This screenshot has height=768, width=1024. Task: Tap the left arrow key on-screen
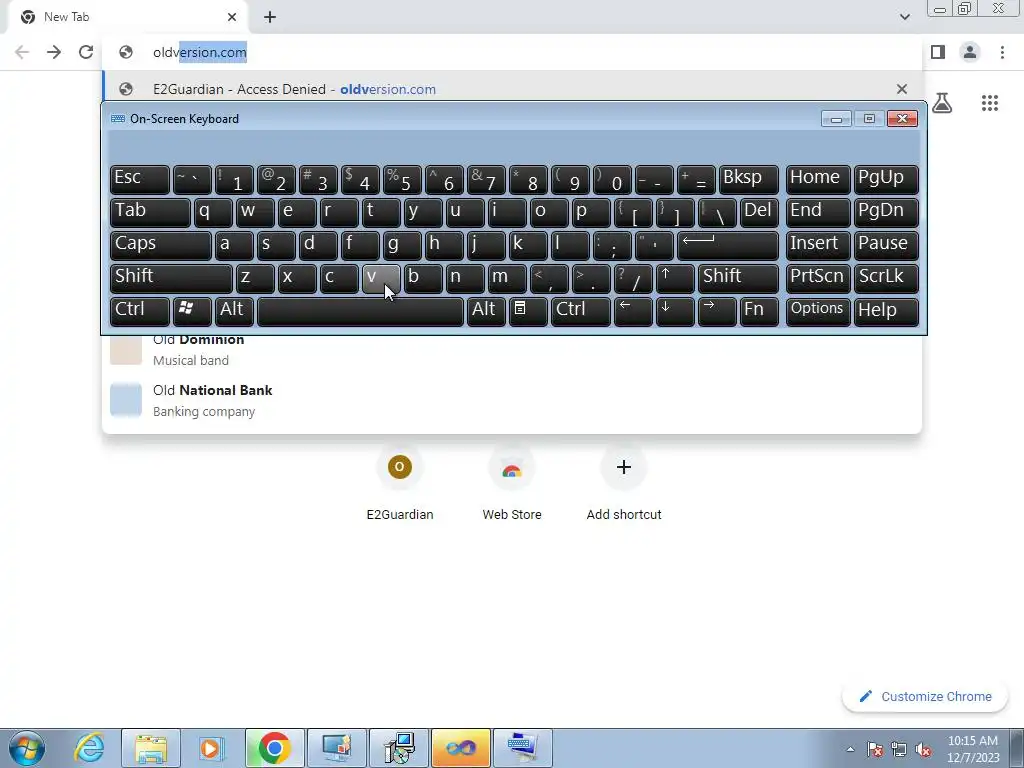(633, 311)
